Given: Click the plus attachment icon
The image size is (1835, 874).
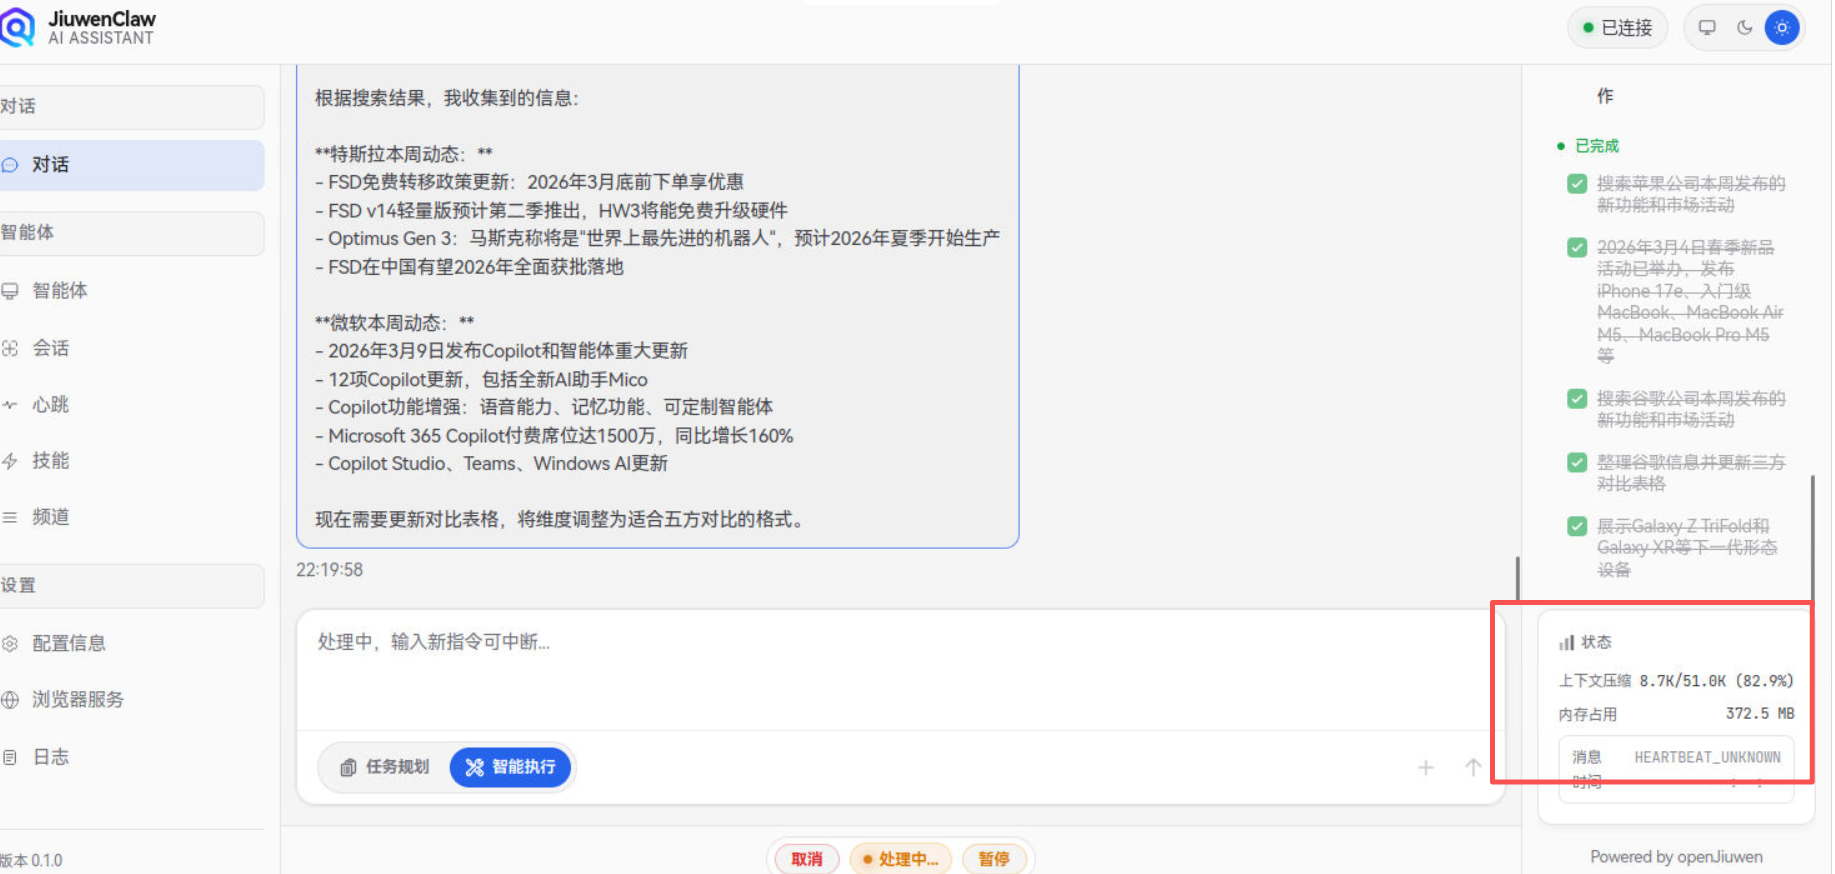Looking at the screenshot, I should (1426, 767).
